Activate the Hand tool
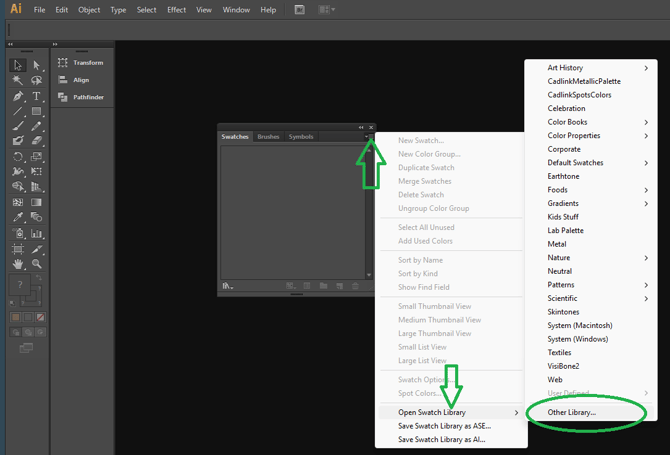 tap(18, 263)
